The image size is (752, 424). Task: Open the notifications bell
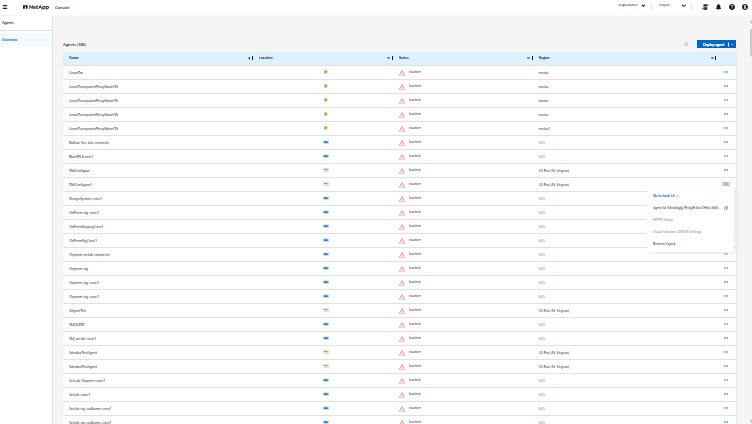(x=718, y=6)
